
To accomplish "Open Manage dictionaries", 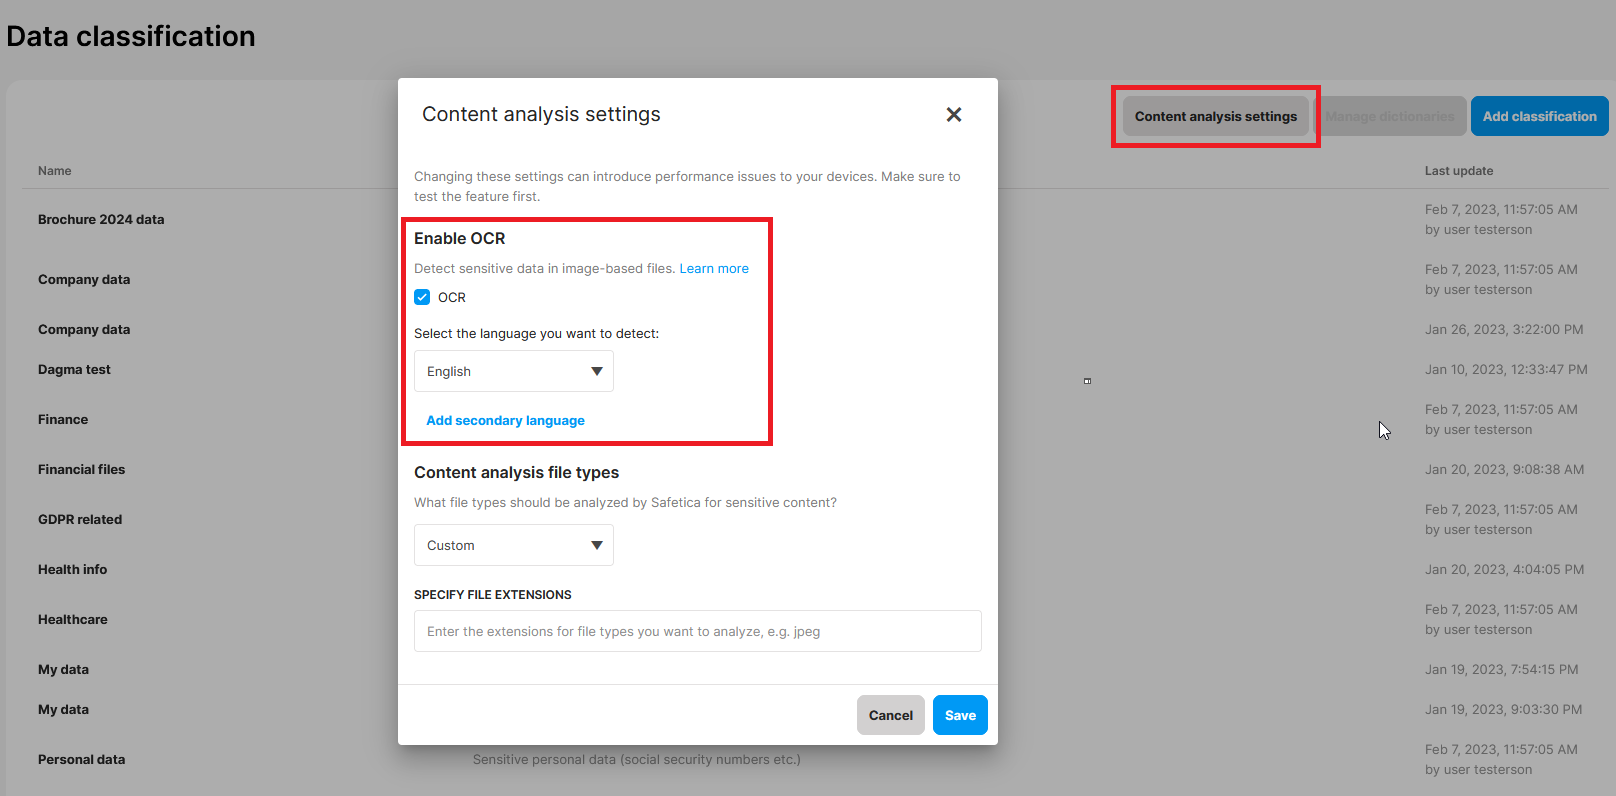I will pos(1390,116).
